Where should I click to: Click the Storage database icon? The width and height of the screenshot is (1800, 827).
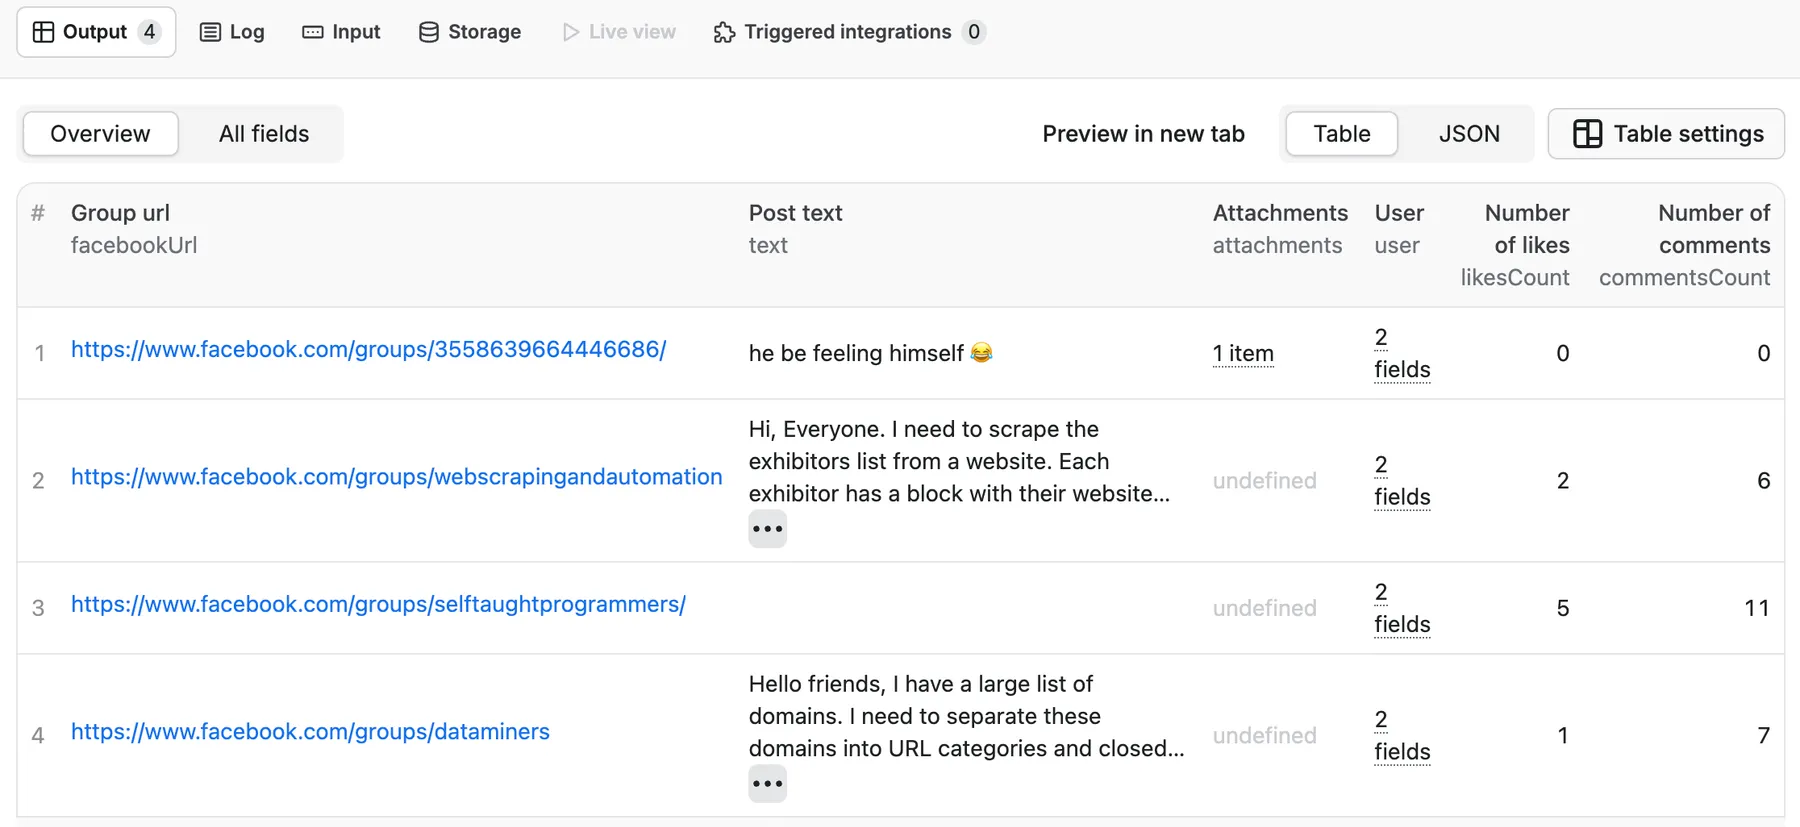click(429, 32)
